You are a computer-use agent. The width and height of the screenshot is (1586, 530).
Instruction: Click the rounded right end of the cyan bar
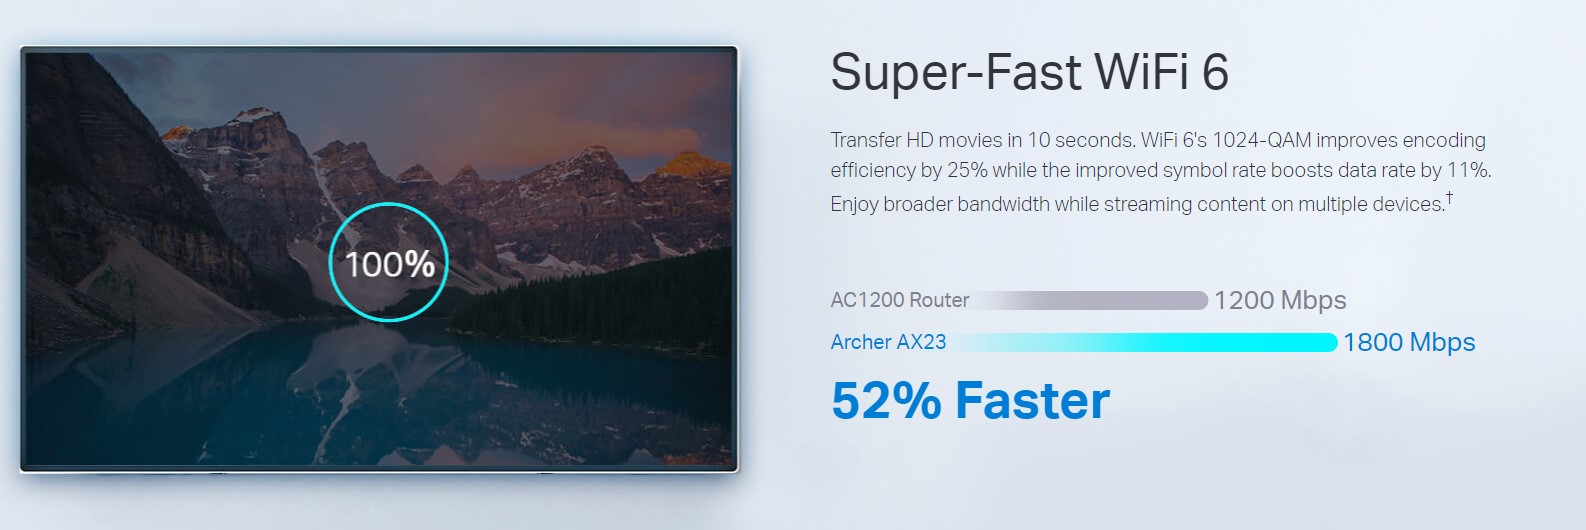click(1330, 342)
